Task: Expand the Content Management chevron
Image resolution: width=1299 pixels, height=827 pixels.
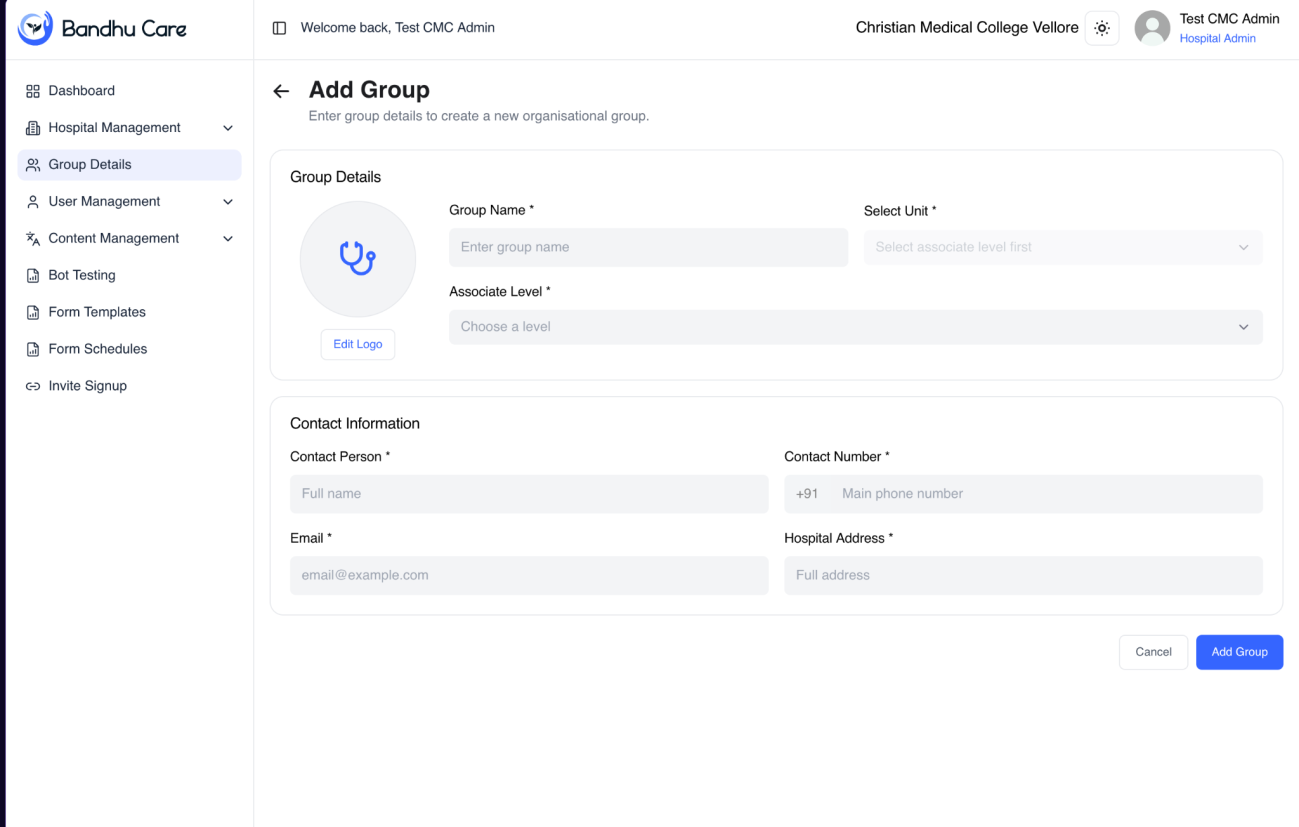Action: pos(228,239)
